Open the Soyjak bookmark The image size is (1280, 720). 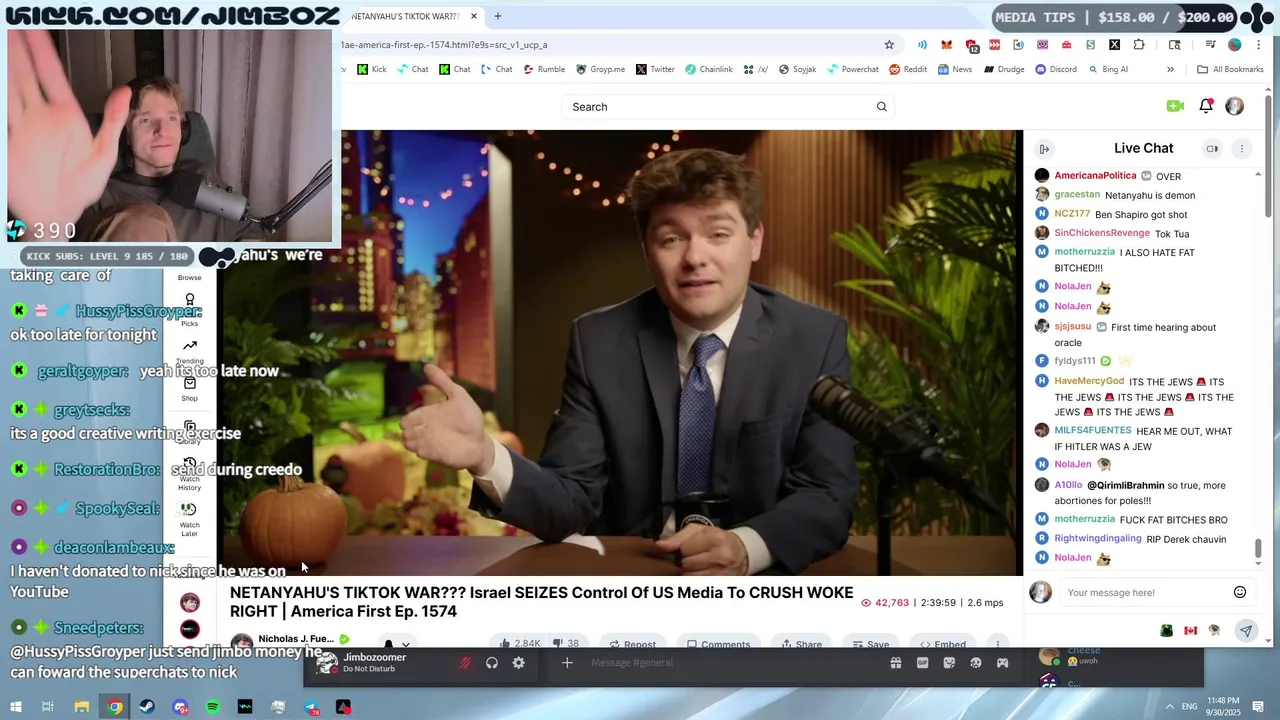coord(798,70)
